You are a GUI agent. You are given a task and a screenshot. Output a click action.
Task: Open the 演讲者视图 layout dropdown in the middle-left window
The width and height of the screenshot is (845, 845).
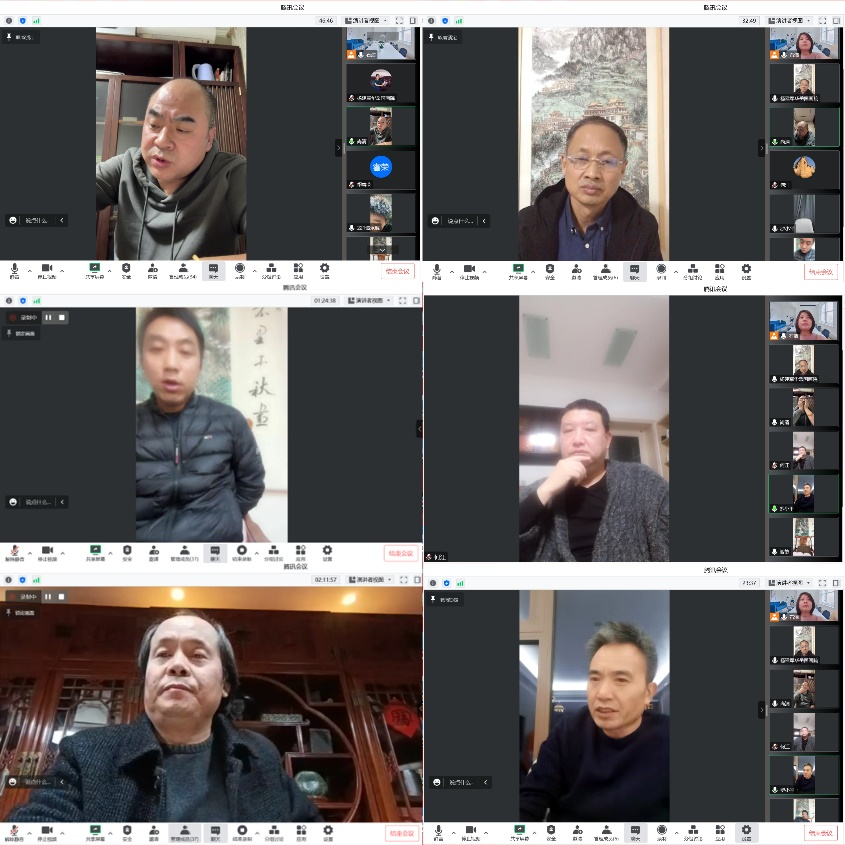(371, 300)
